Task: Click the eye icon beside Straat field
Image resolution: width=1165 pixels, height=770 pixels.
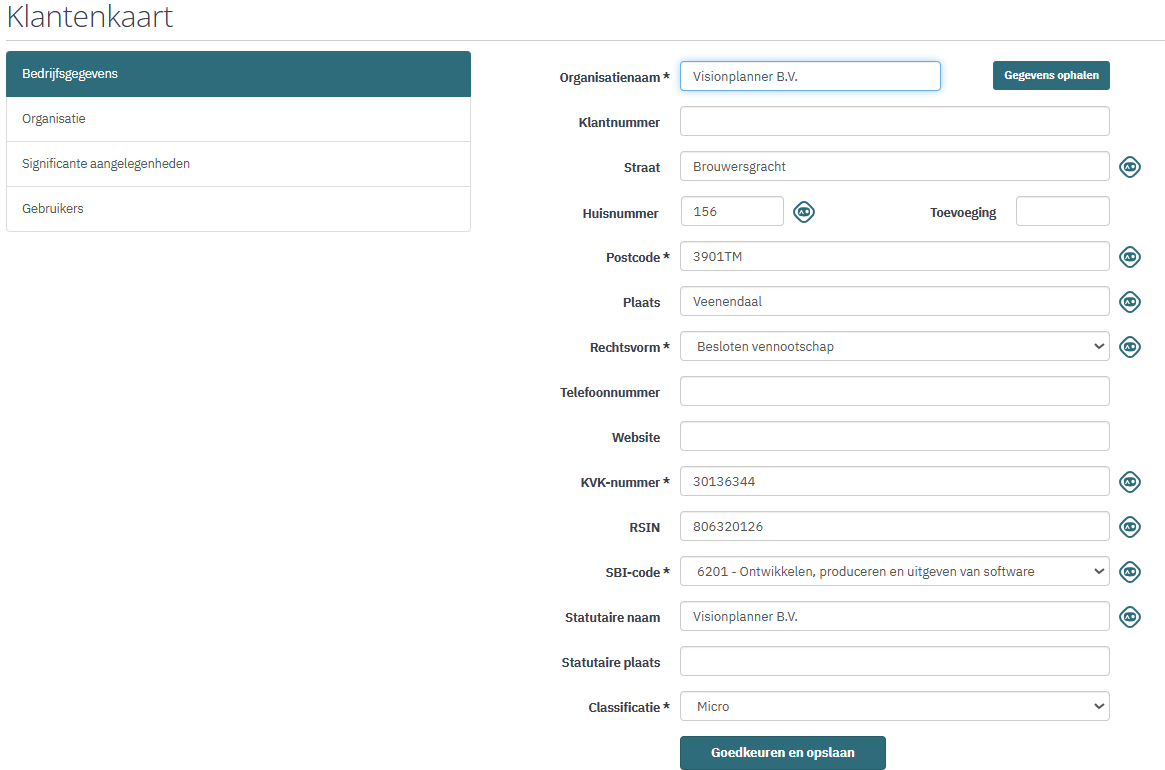Action: pyautogui.click(x=1129, y=166)
